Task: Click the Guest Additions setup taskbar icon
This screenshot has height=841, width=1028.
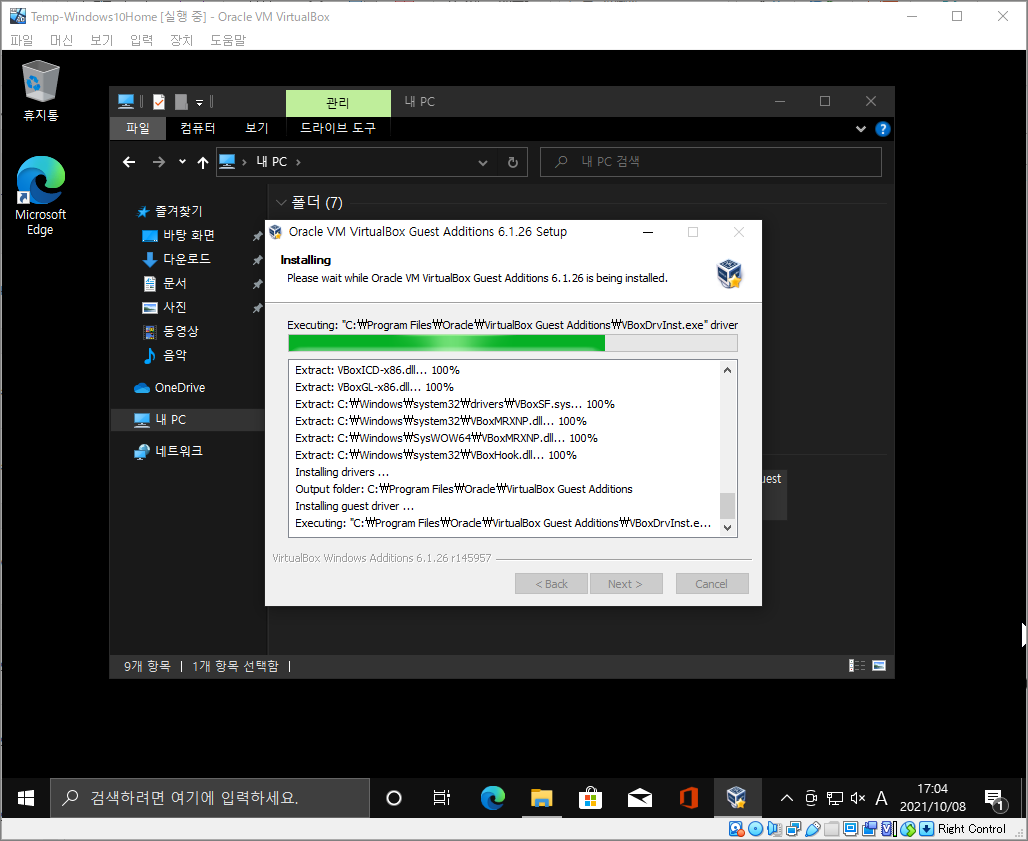Action: point(737,798)
